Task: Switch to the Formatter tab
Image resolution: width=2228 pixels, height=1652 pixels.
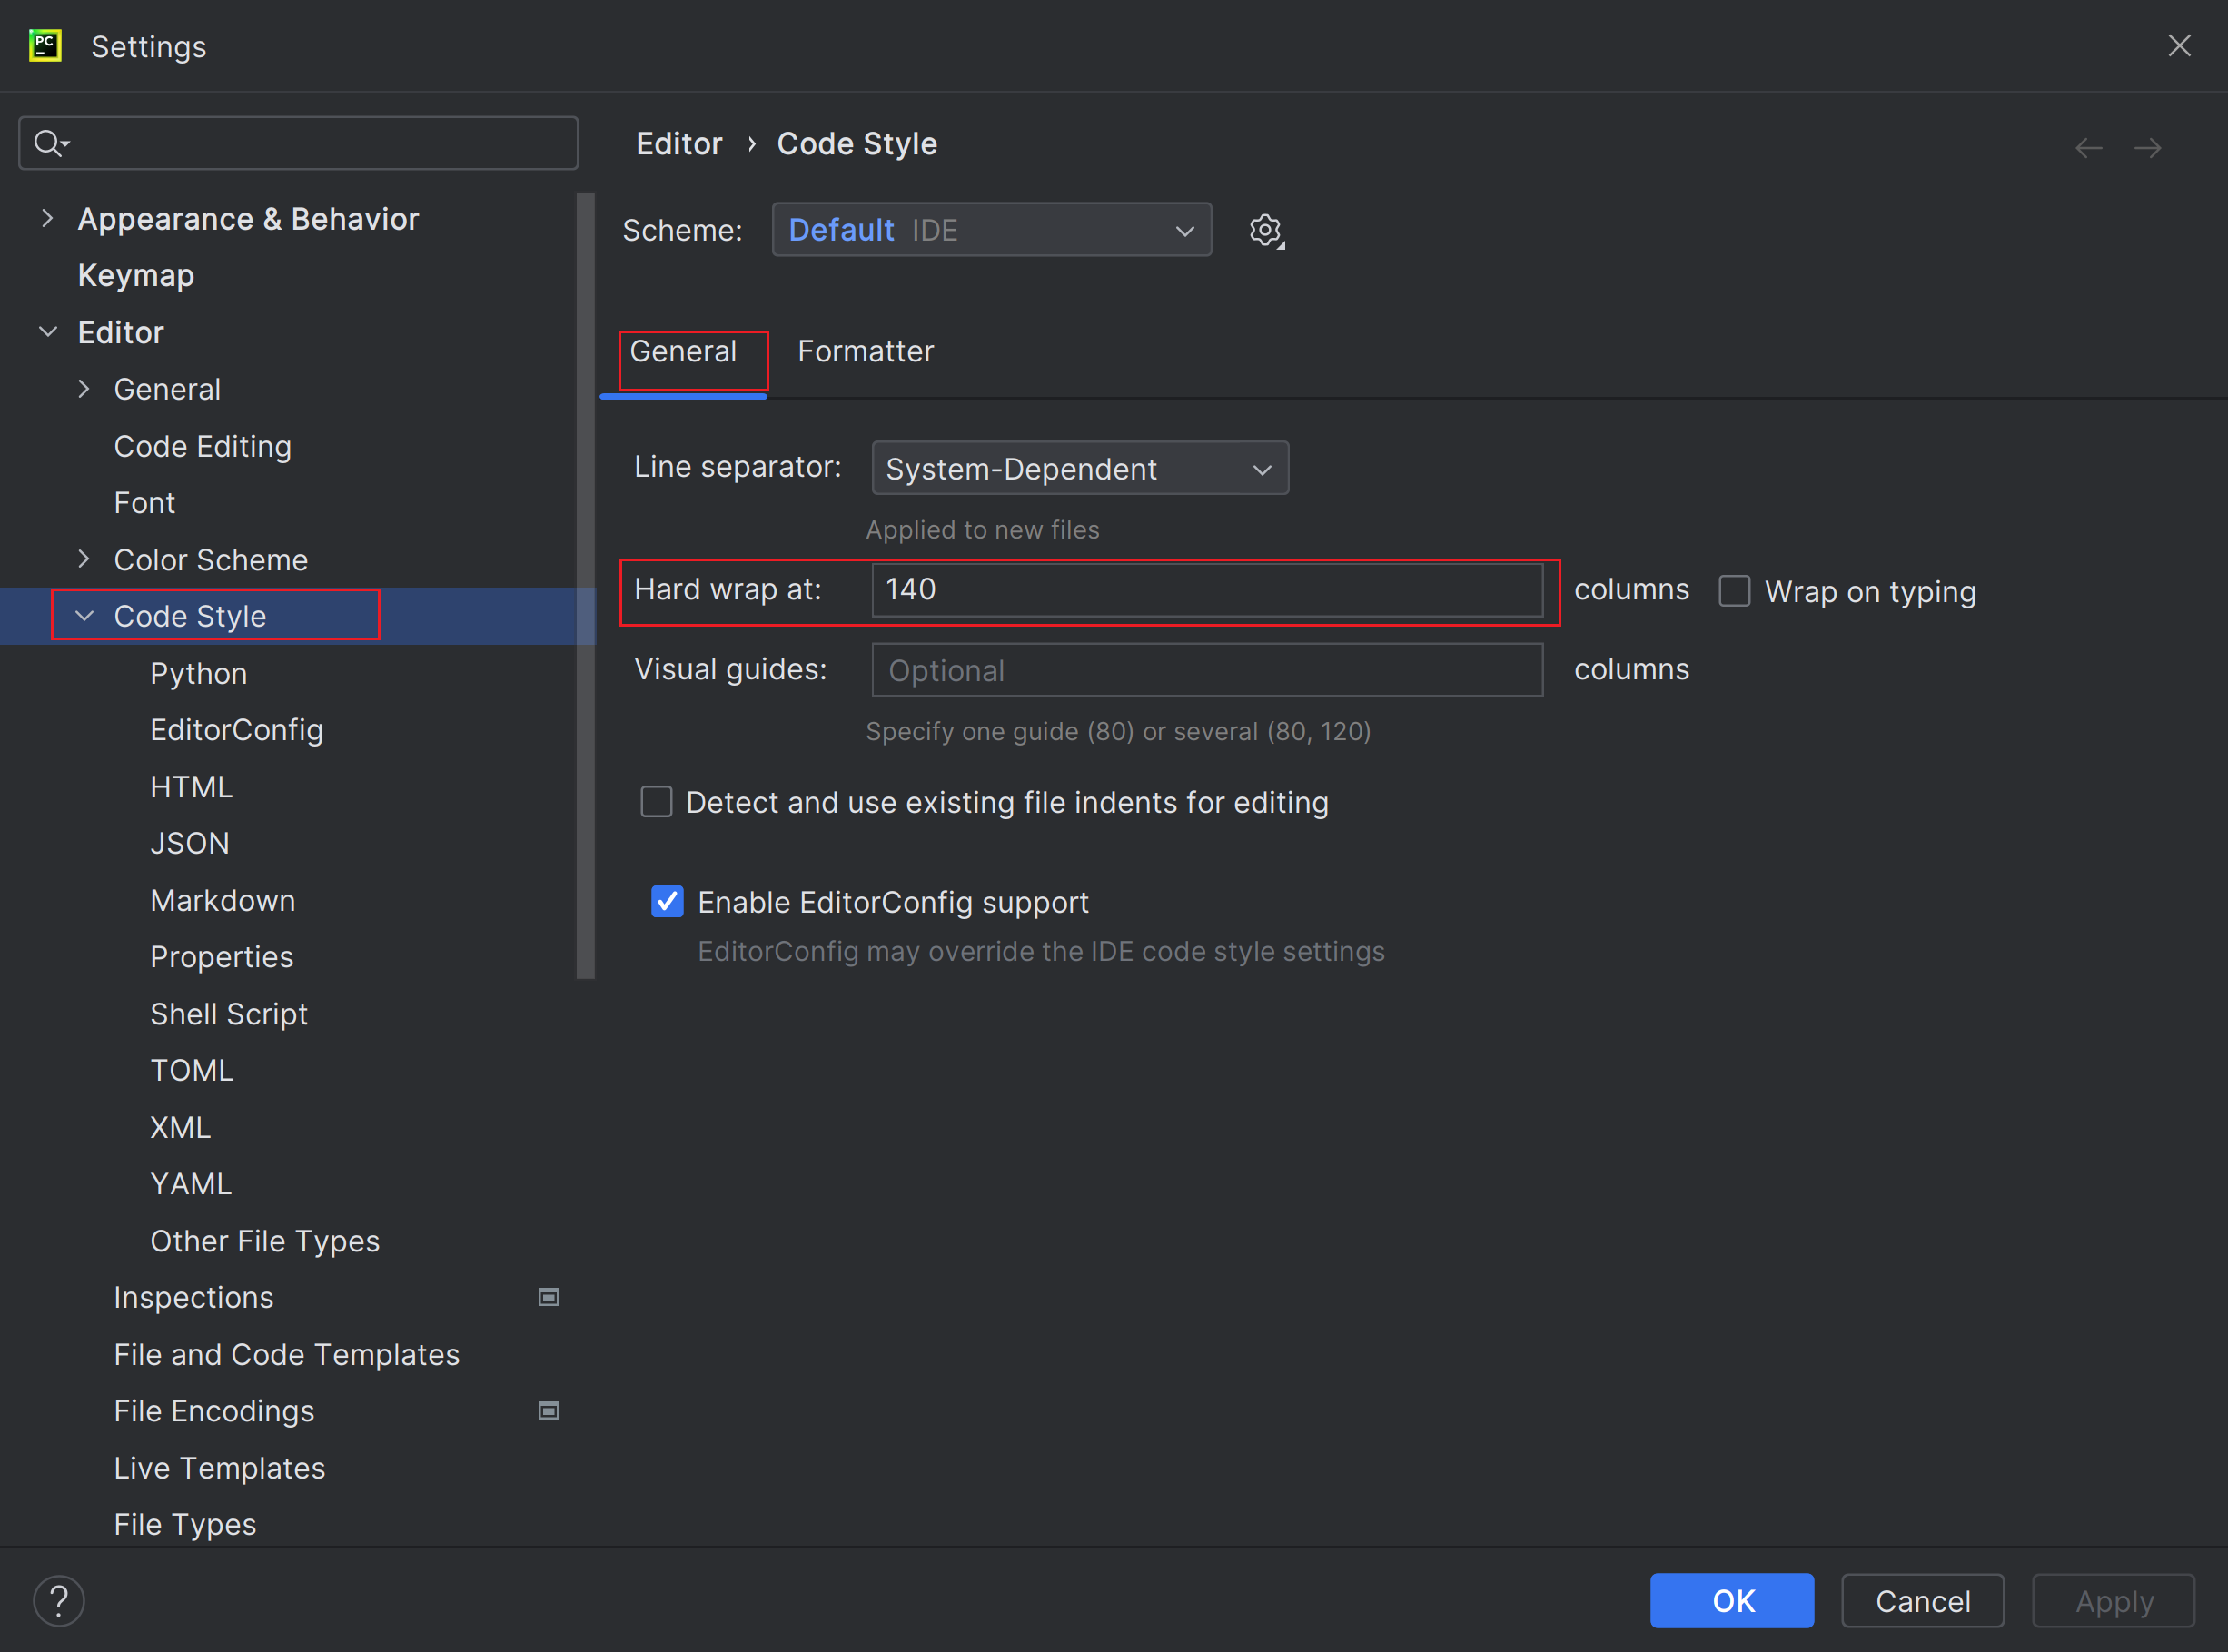Action: pyautogui.click(x=865, y=352)
